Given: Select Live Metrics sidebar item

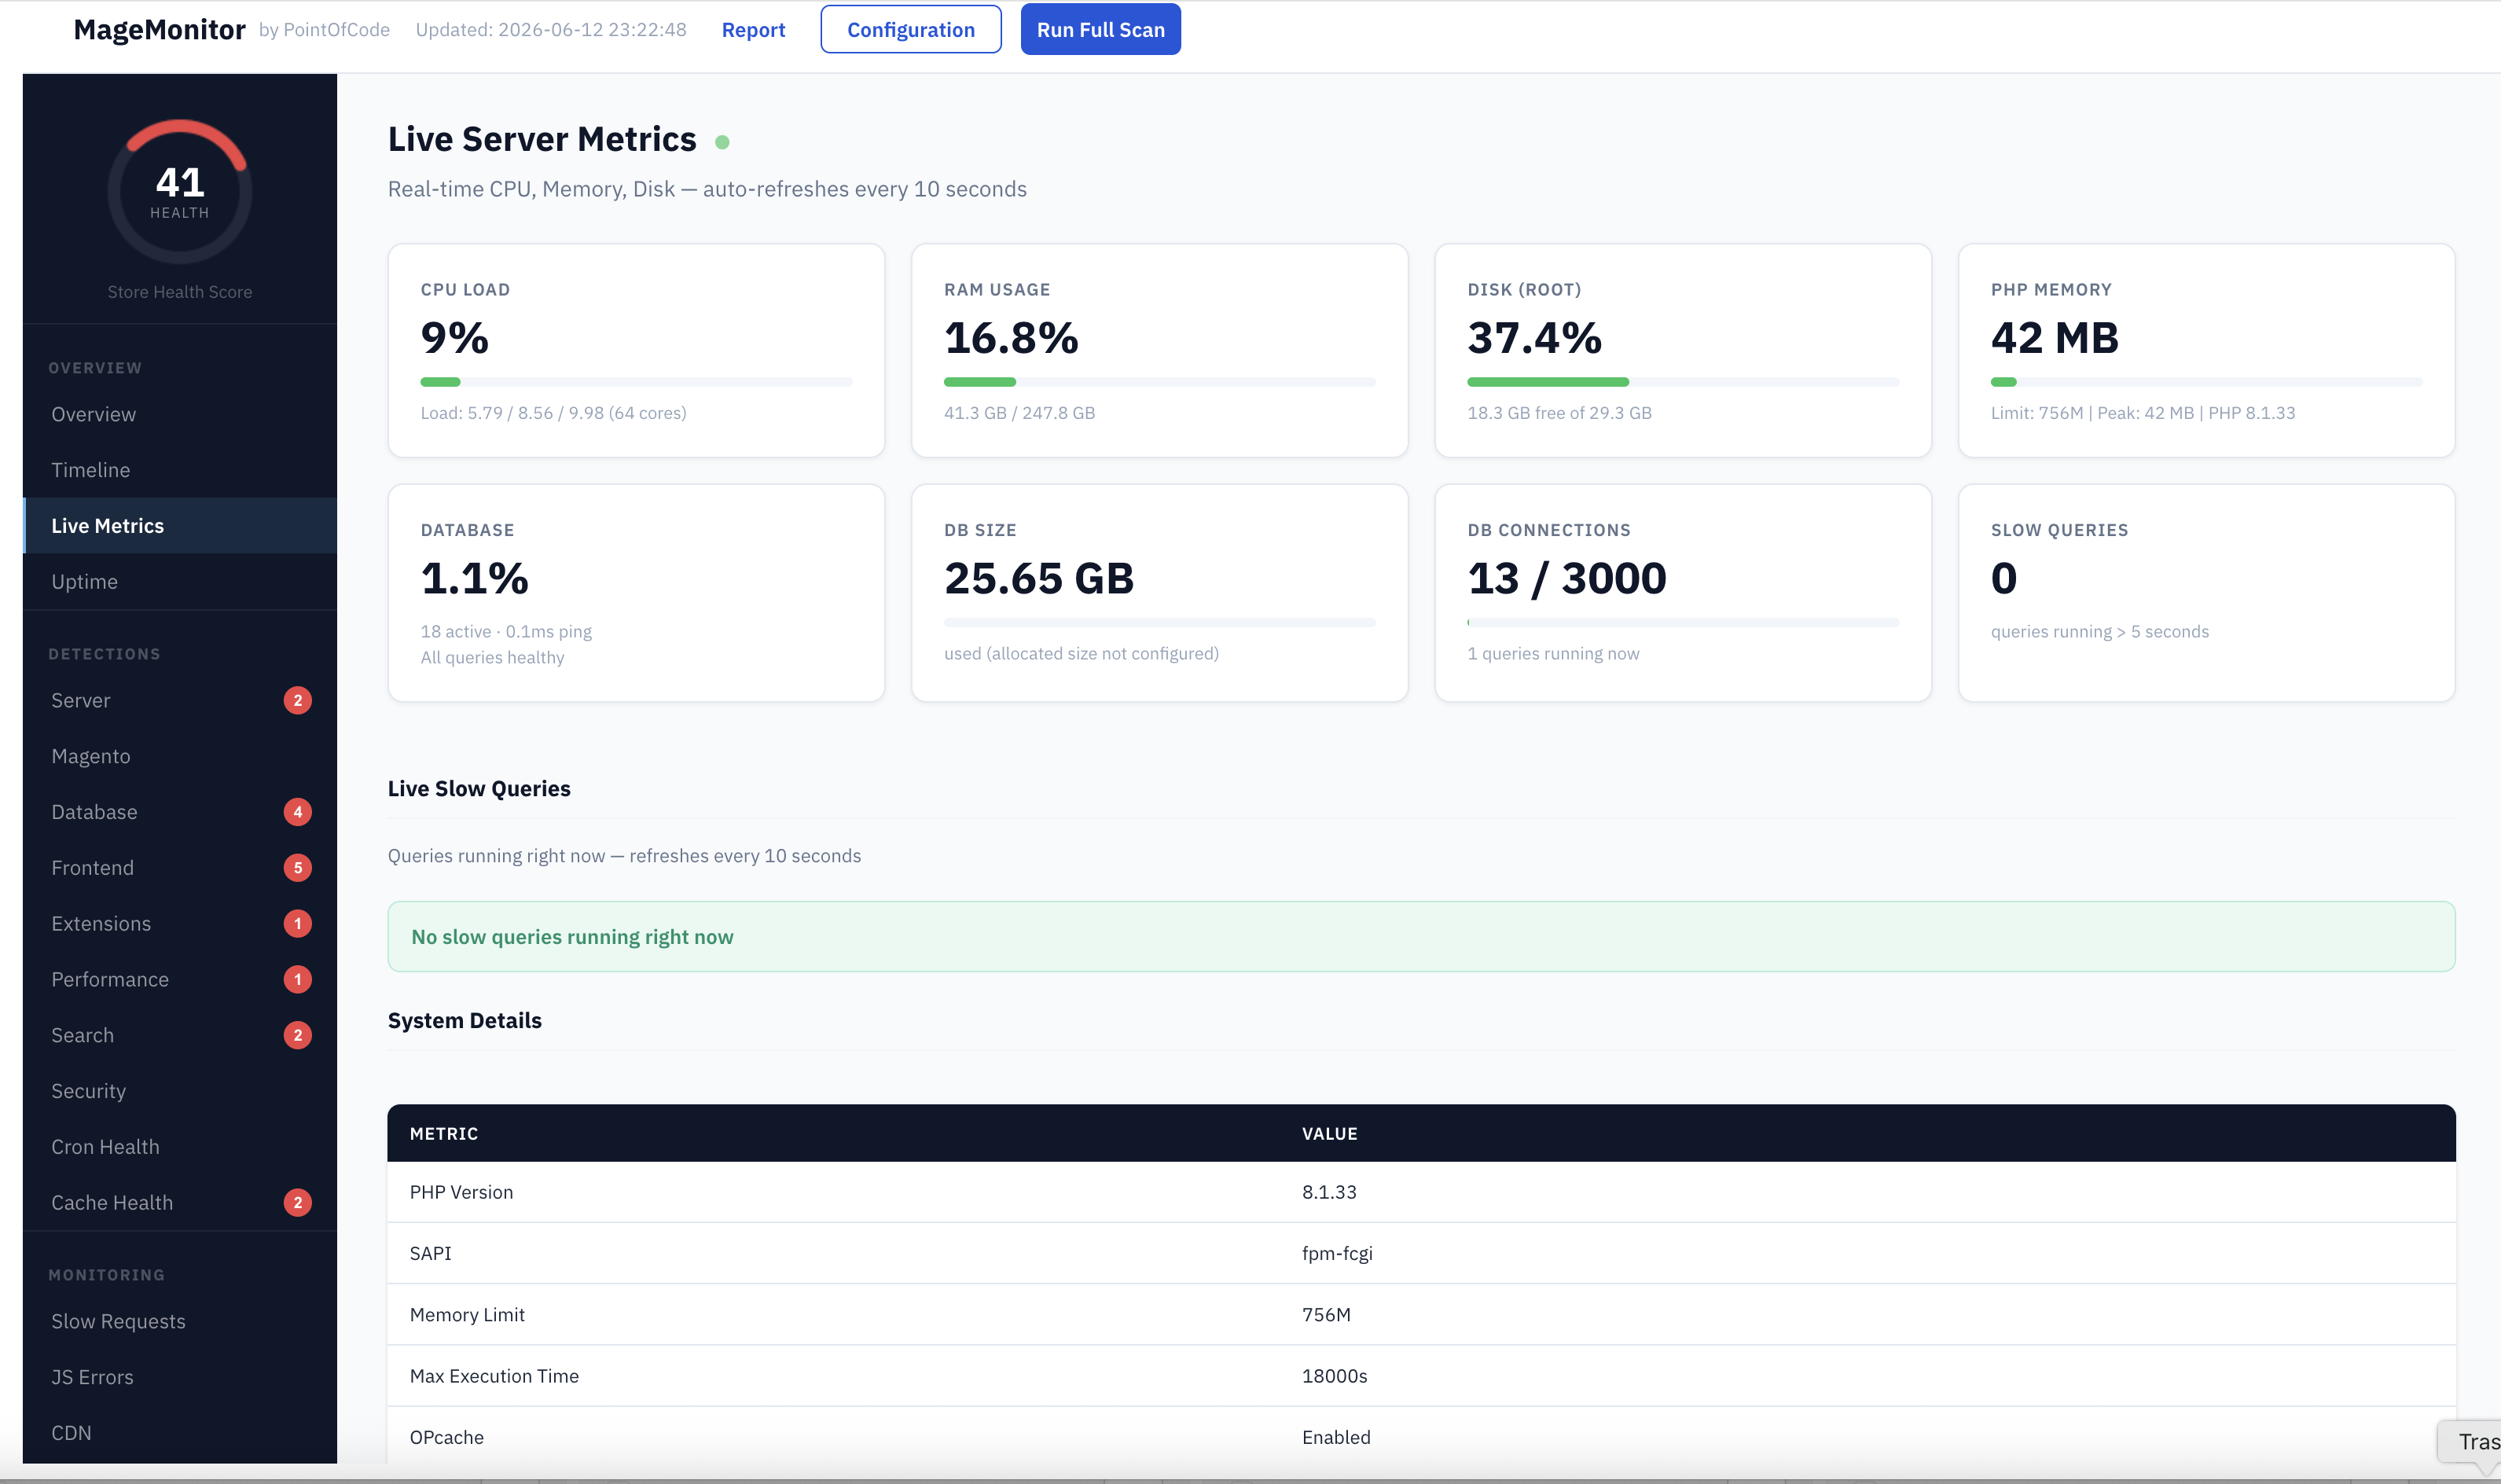Looking at the screenshot, I should [x=180, y=526].
